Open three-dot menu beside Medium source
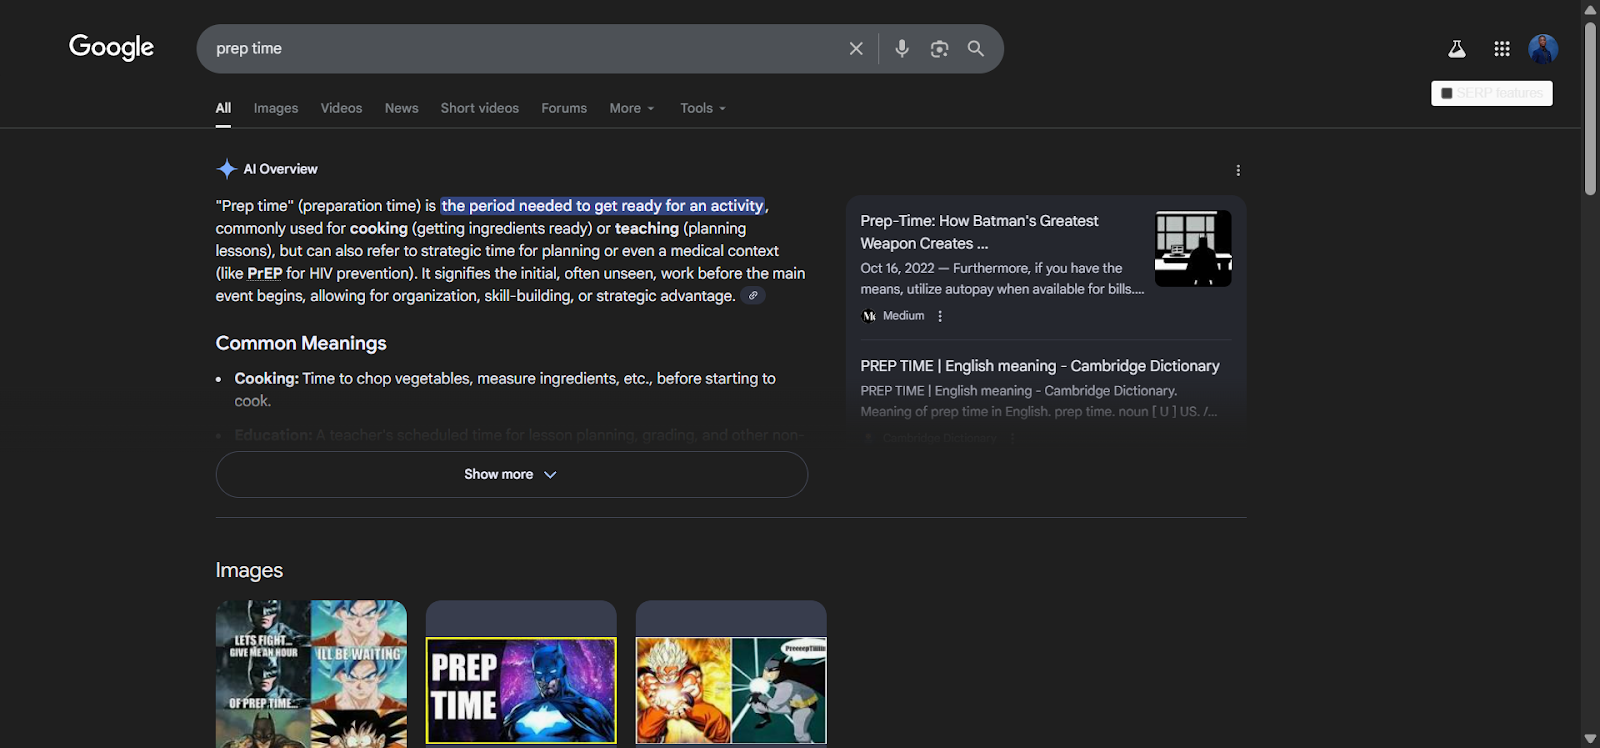The height and width of the screenshot is (748, 1600). tap(940, 316)
